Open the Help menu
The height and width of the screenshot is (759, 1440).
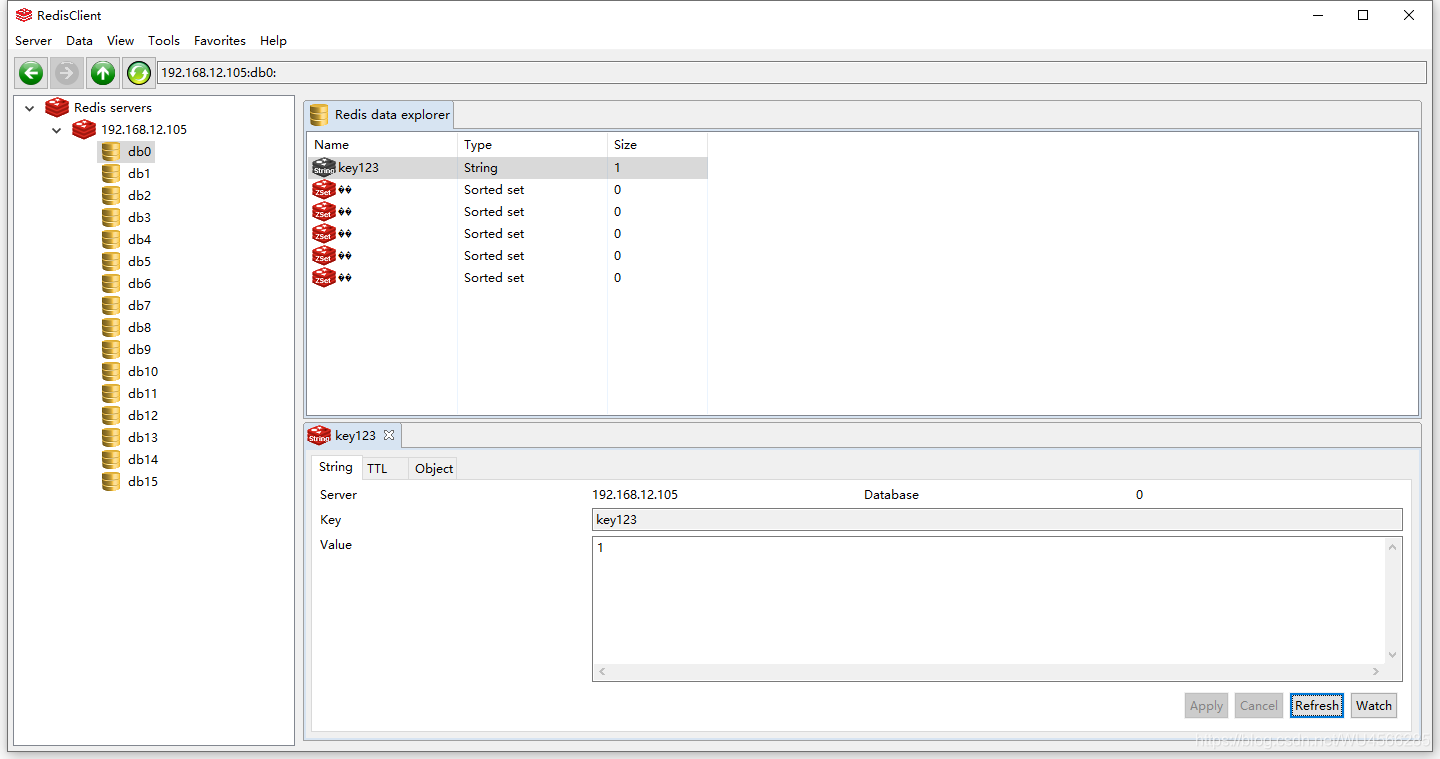pos(273,41)
